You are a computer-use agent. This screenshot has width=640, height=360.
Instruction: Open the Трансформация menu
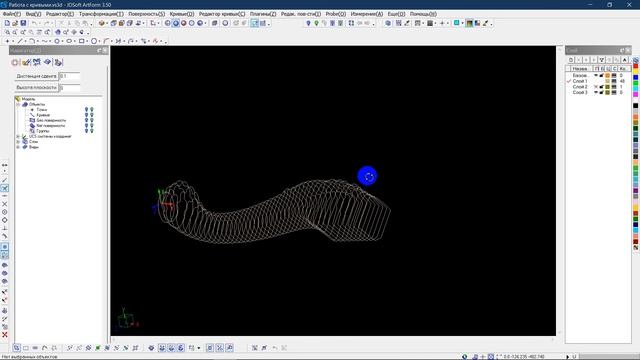(101, 14)
